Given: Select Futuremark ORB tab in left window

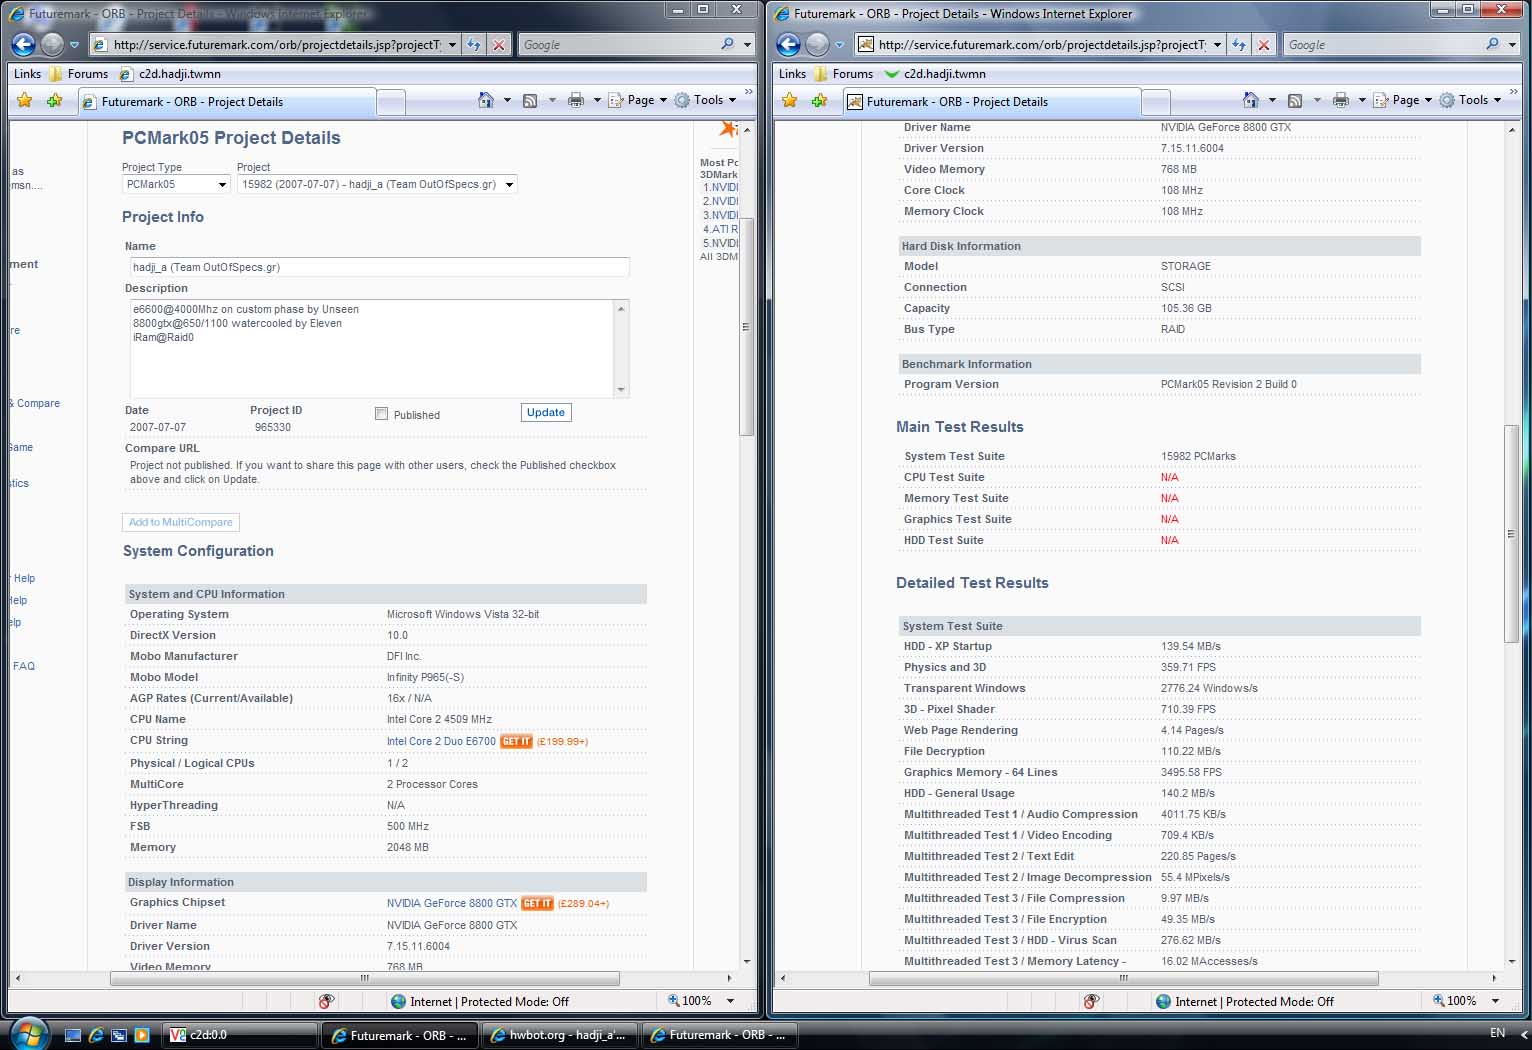Looking at the screenshot, I should pos(227,102).
